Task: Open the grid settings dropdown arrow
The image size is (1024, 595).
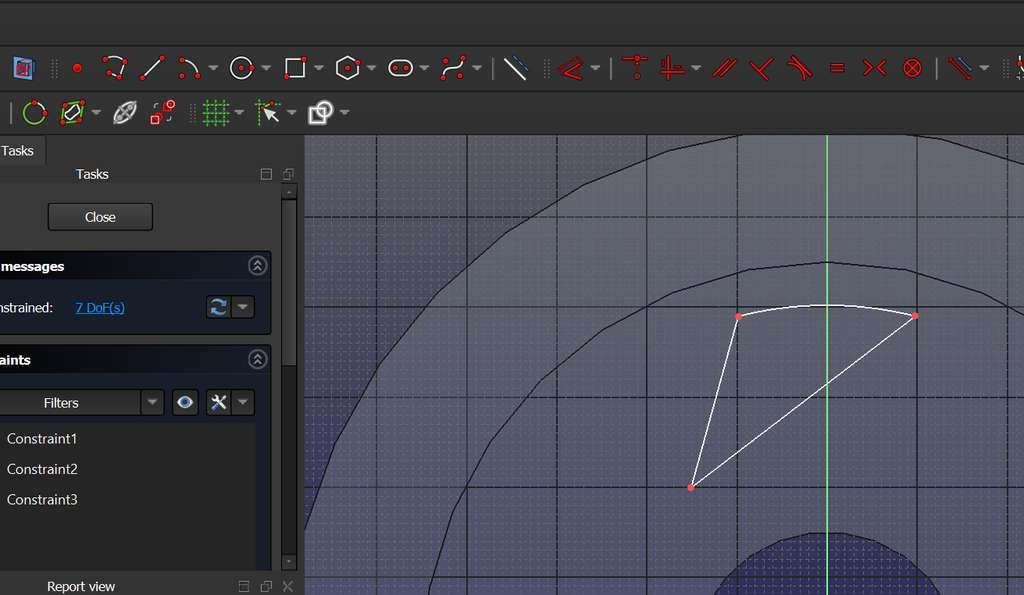Action: [239, 113]
